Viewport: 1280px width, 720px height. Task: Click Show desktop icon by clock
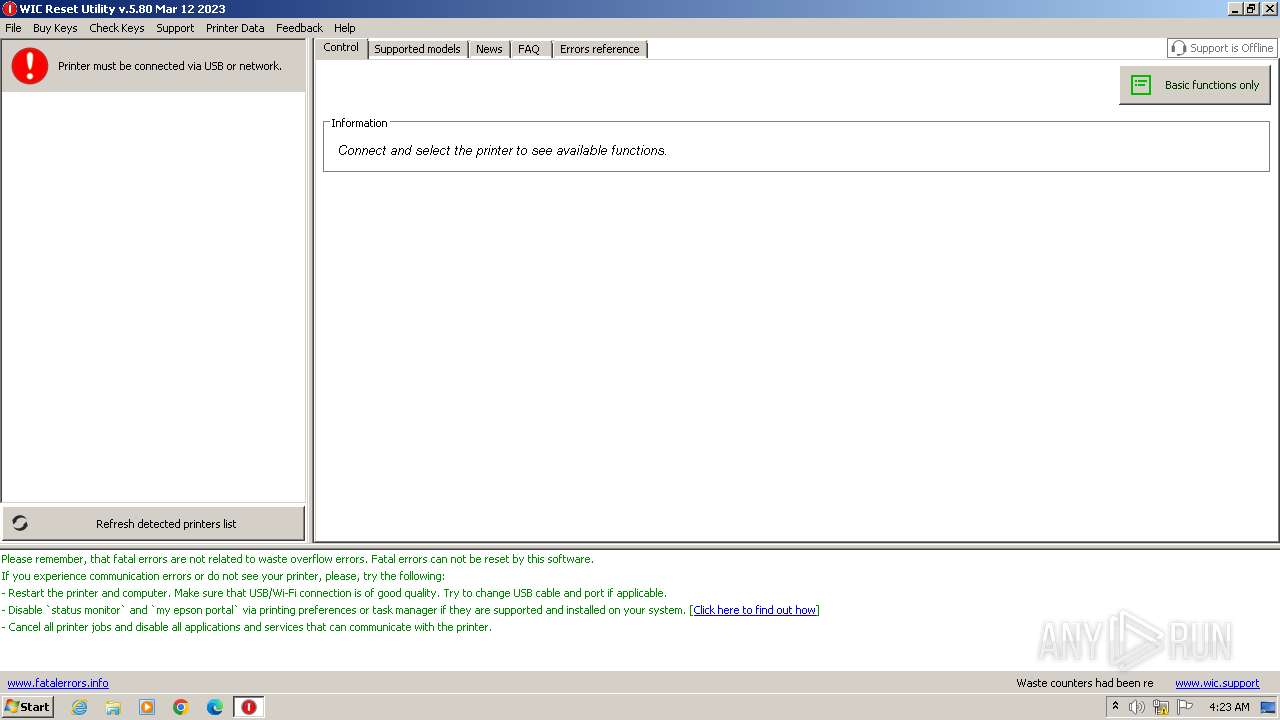(1269, 707)
